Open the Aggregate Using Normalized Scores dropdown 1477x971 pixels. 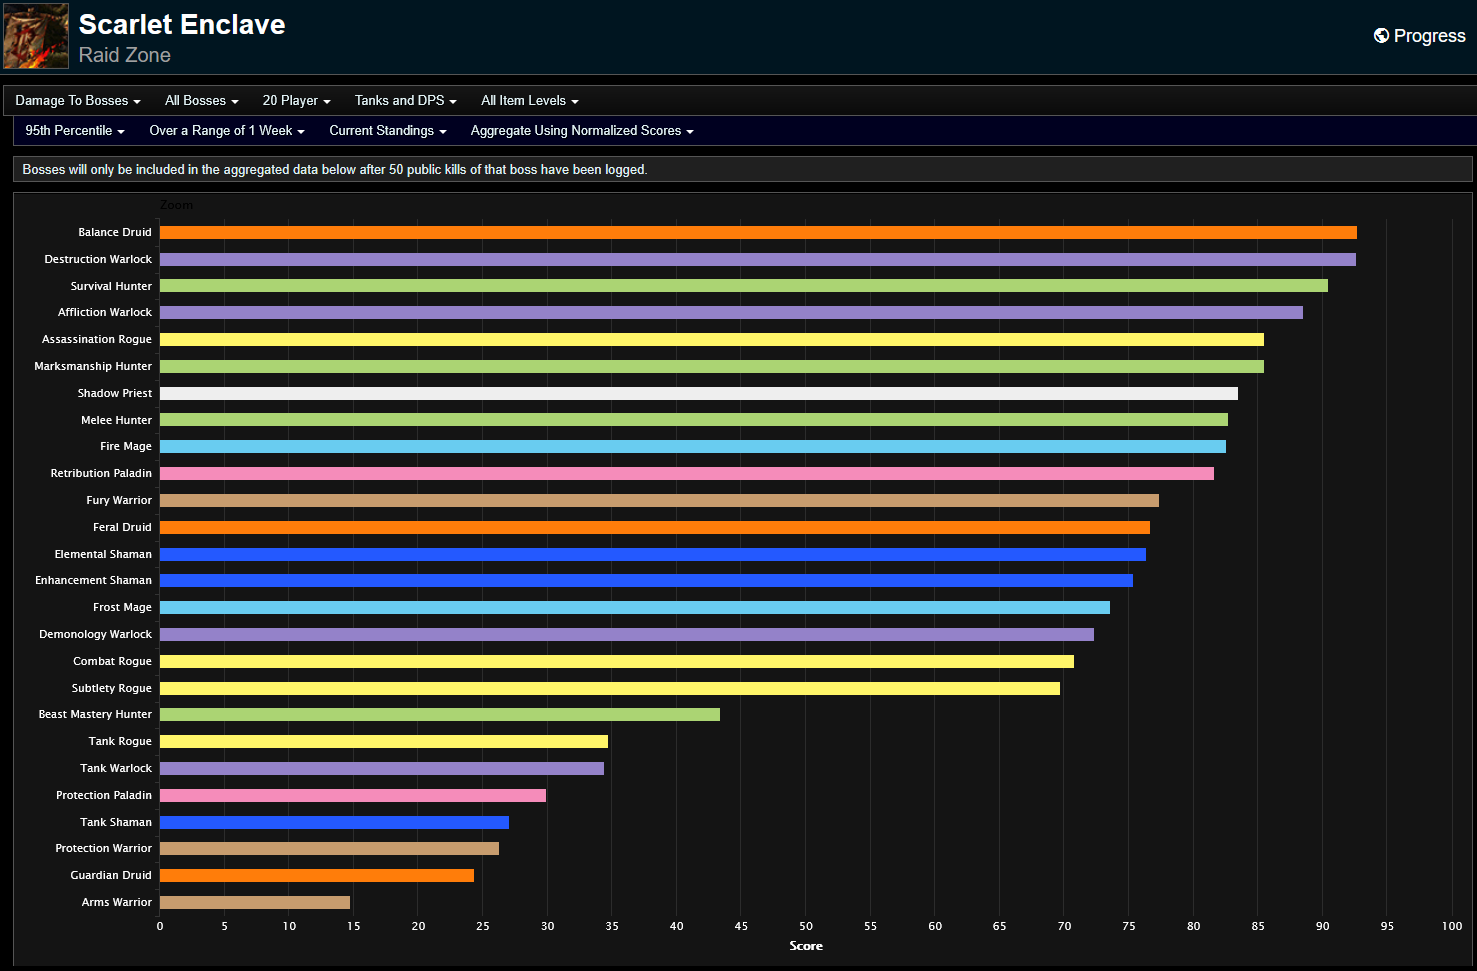click(581, 130)
